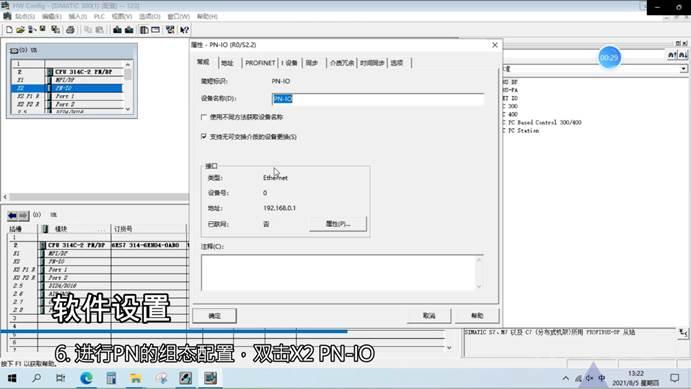Click the 设备名称 input field

coord(378,99)
